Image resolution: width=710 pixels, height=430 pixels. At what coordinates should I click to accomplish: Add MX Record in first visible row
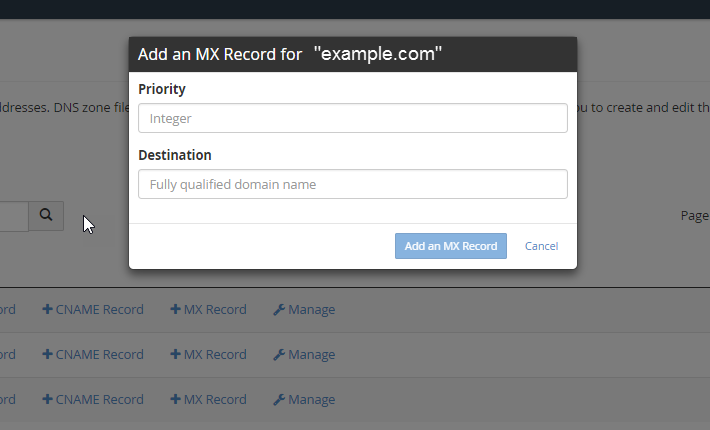pos(208,310)
